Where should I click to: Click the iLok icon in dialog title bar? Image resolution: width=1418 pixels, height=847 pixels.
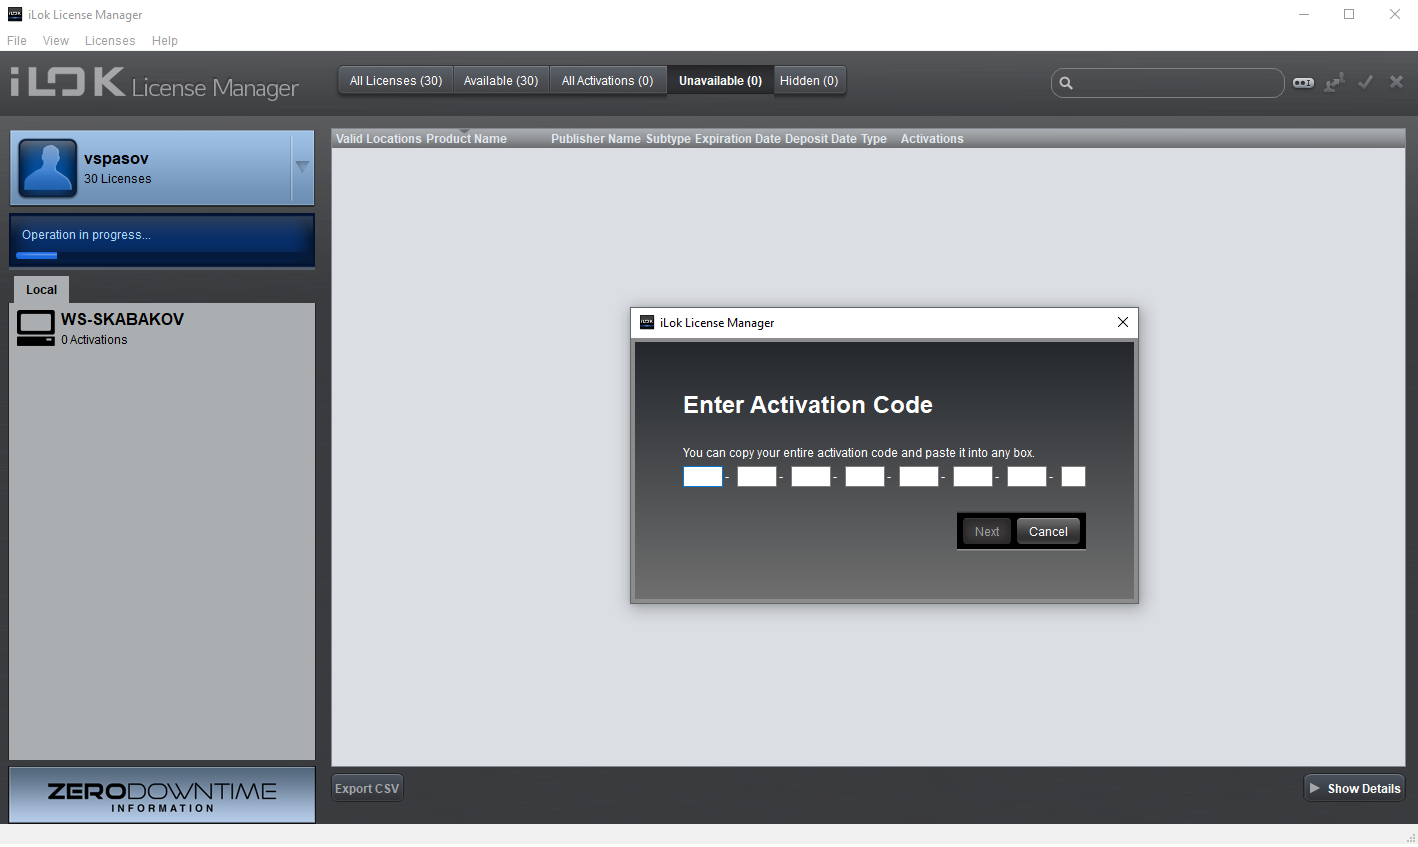tap(647, 322)
